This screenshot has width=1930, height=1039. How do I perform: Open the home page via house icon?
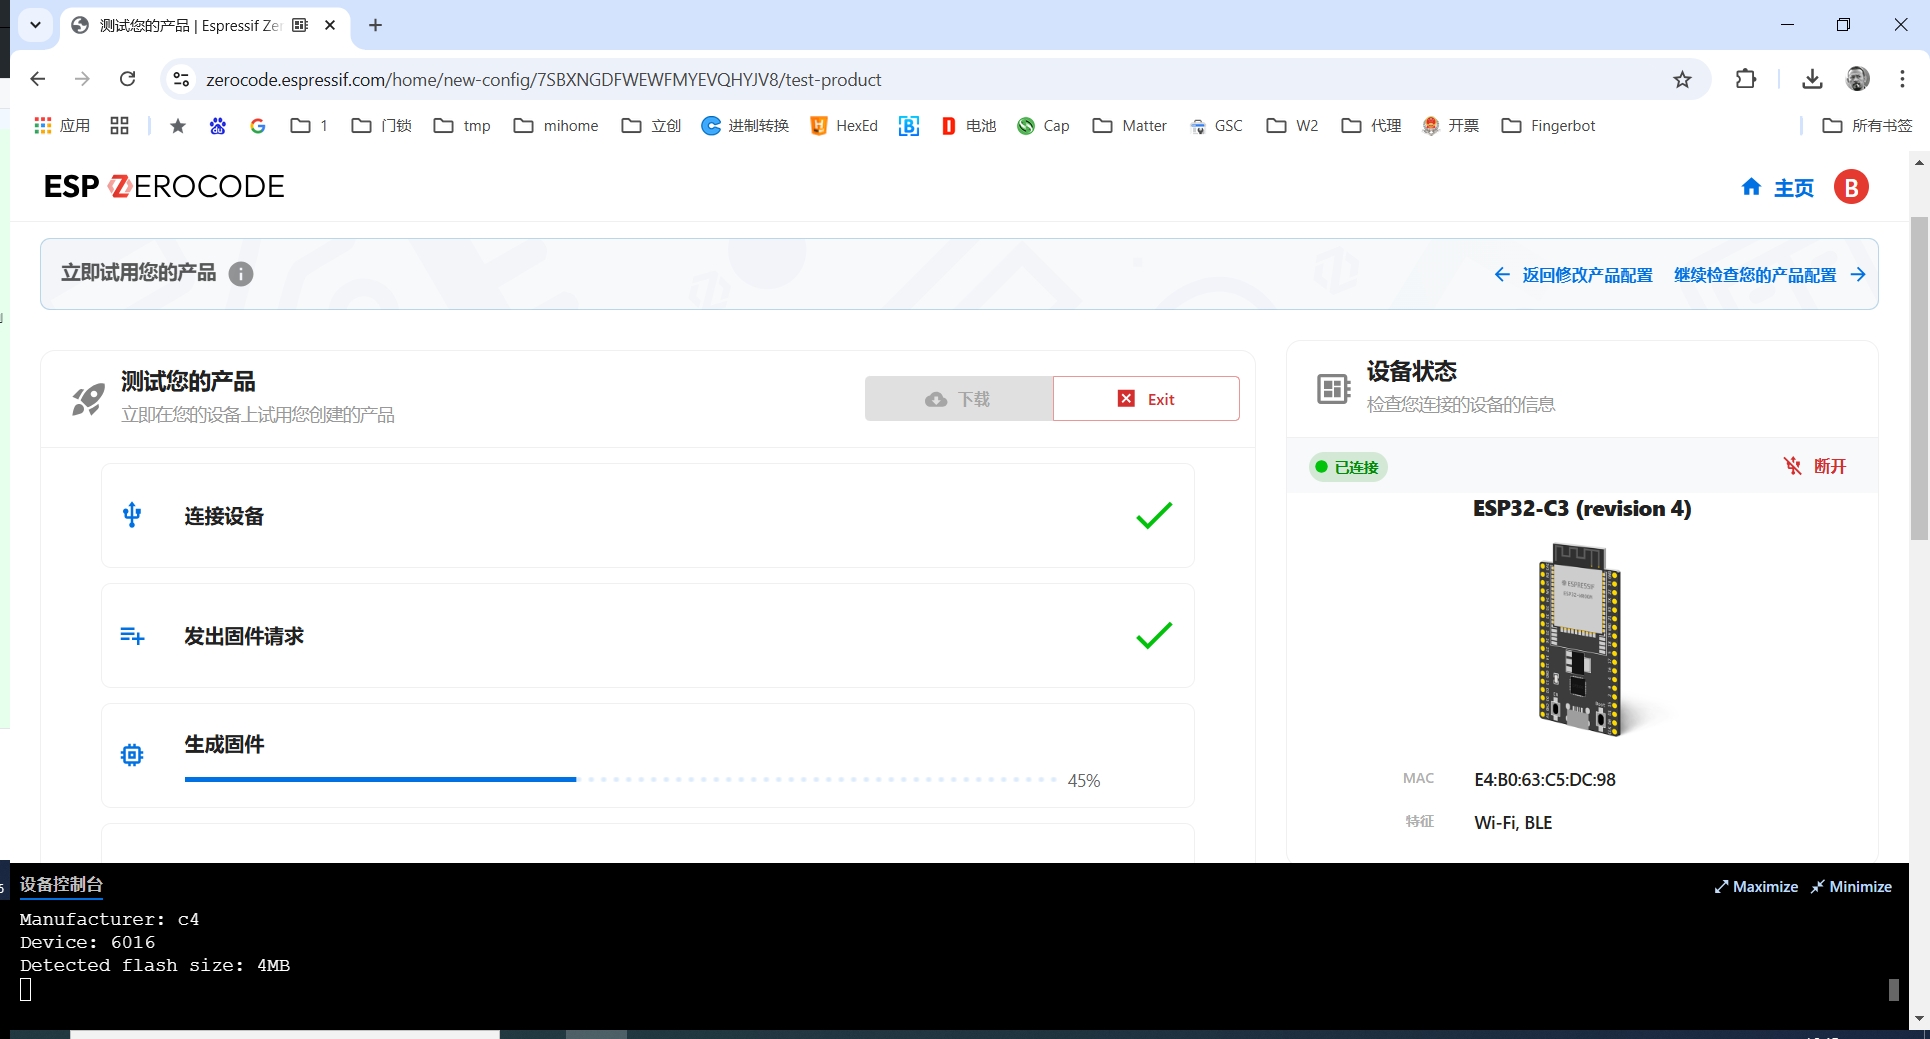(x=1751, y=187)
